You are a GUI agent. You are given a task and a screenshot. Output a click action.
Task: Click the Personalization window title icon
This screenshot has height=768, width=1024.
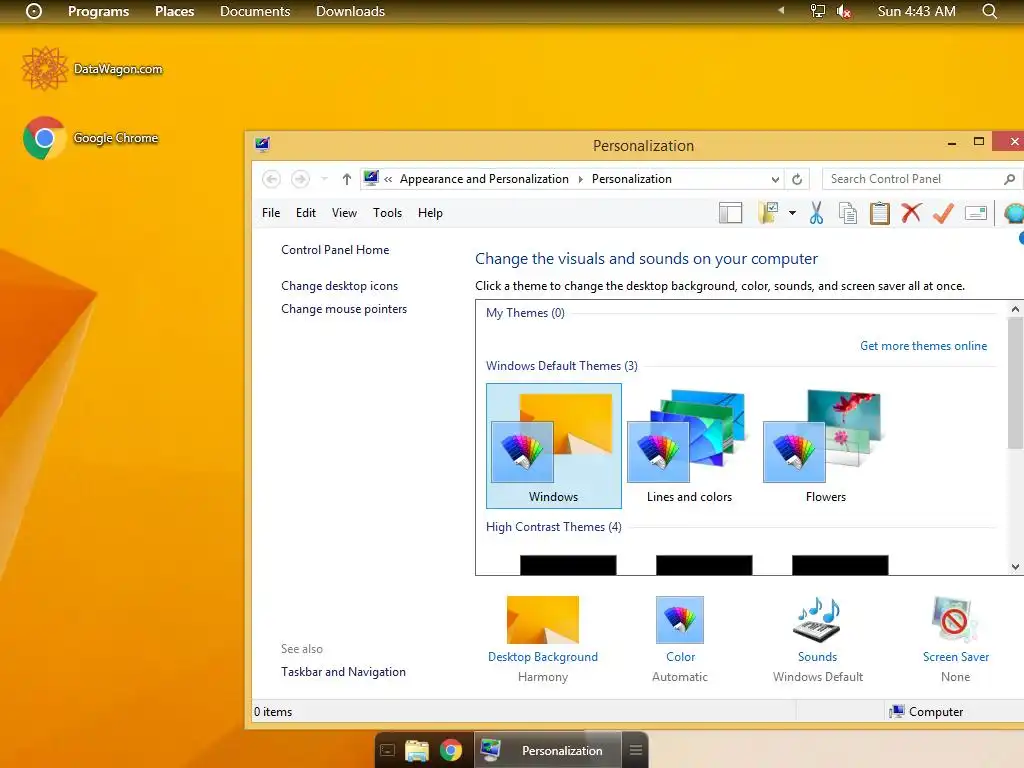tap(263, 144)
